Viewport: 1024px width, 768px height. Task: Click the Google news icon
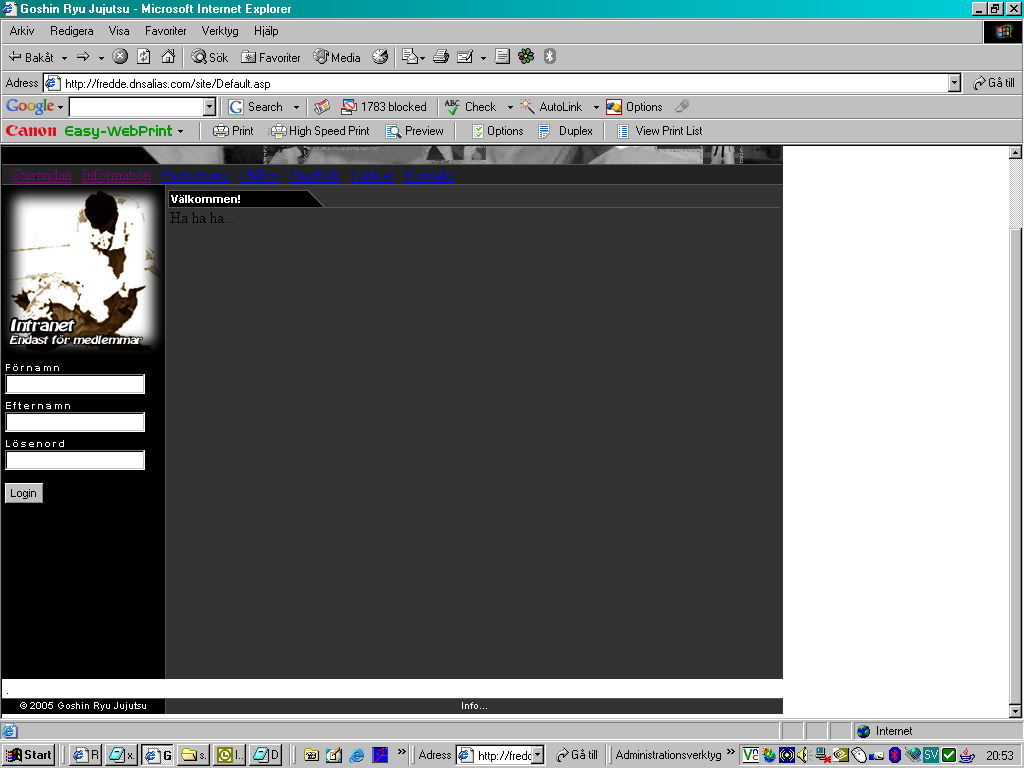pos(321,107)
